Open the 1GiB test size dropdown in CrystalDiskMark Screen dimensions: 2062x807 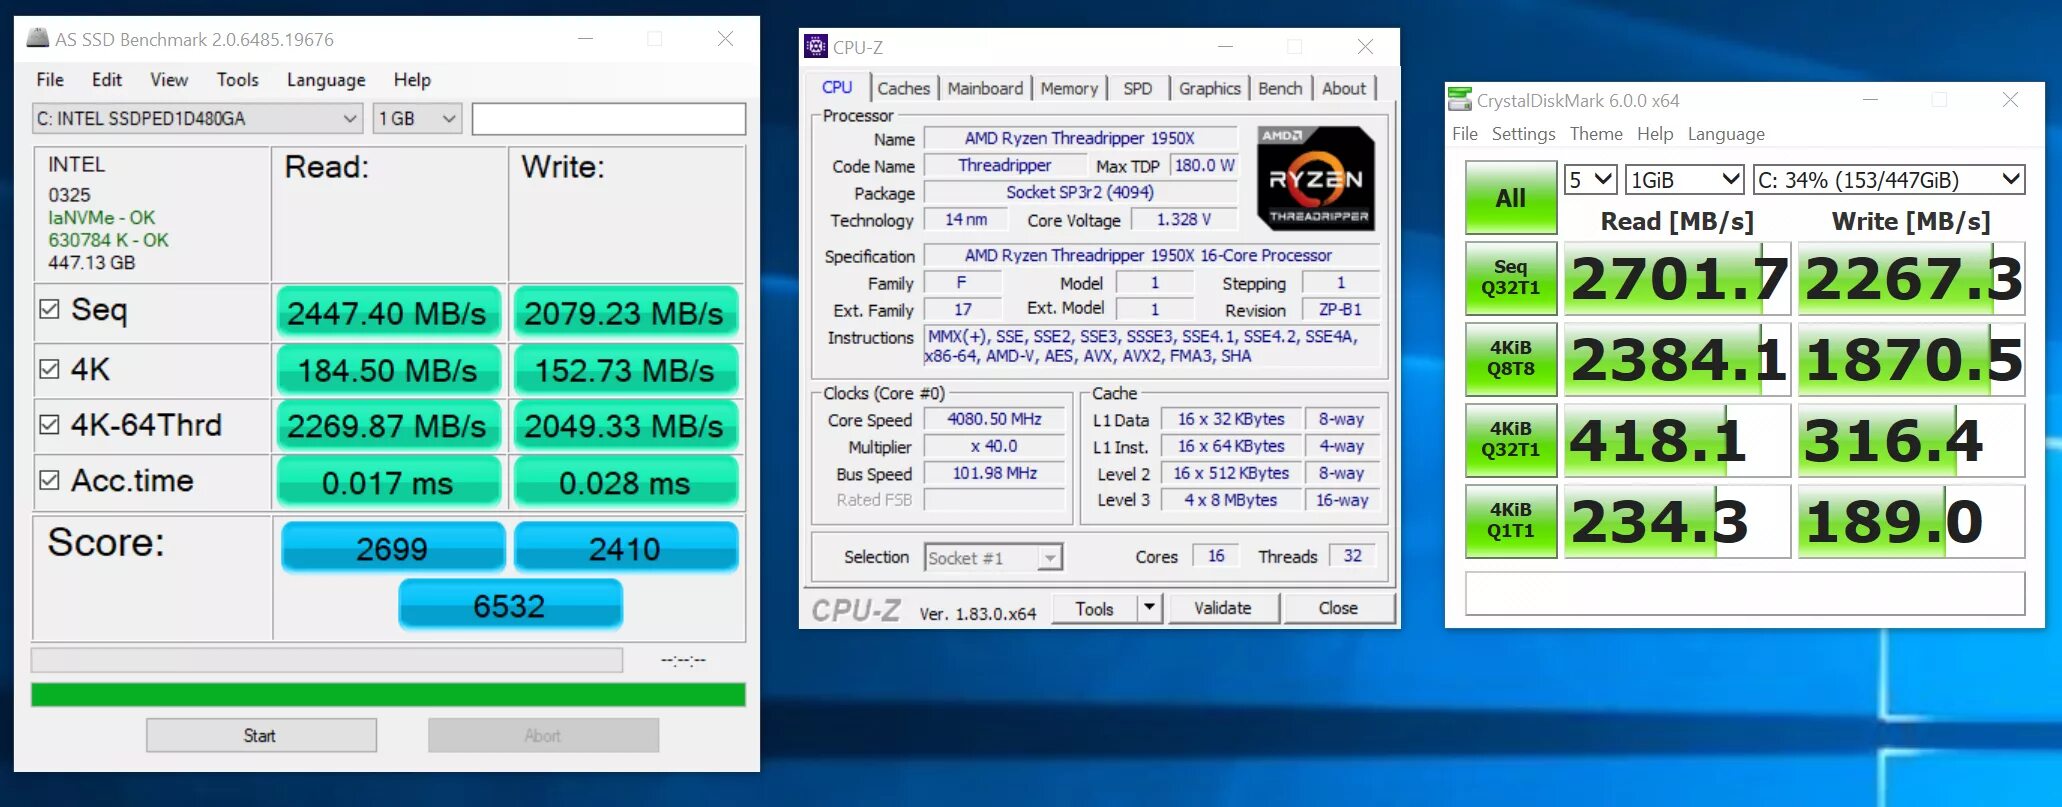click(1685, 180)
